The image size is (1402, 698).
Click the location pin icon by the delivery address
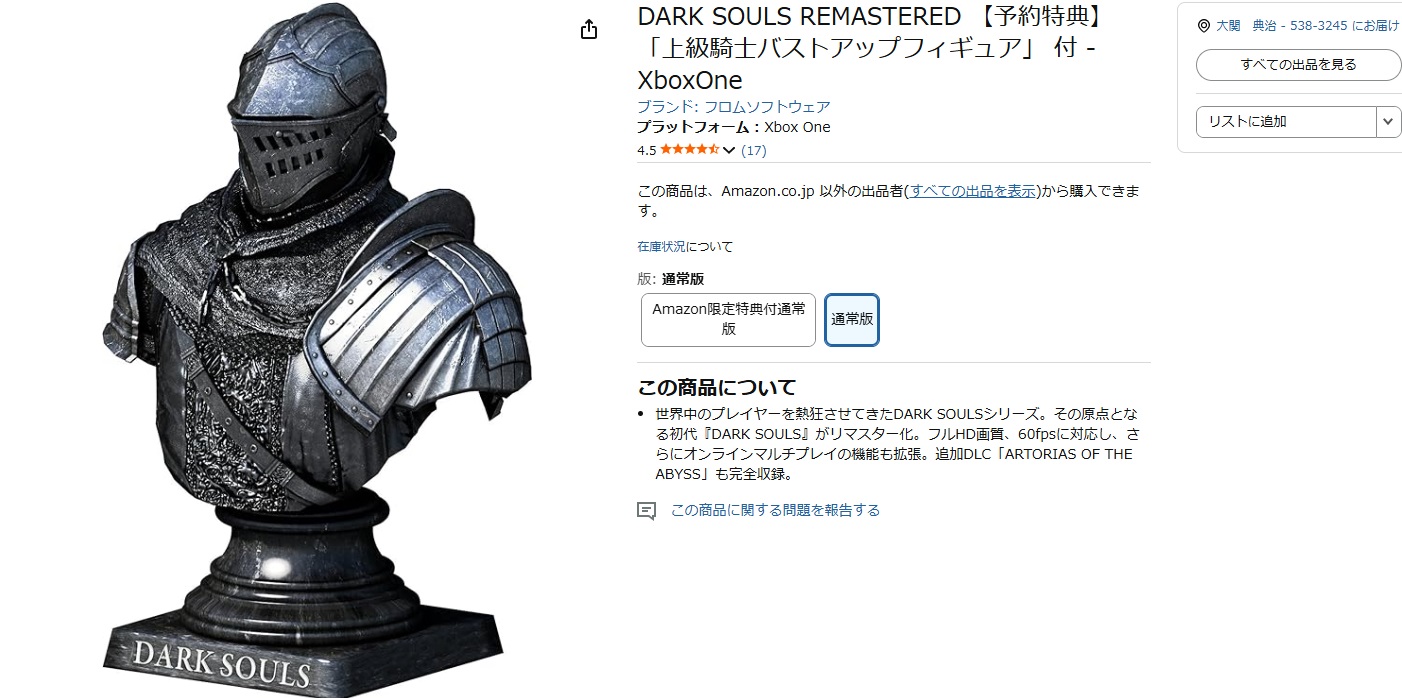[1203, 27]
